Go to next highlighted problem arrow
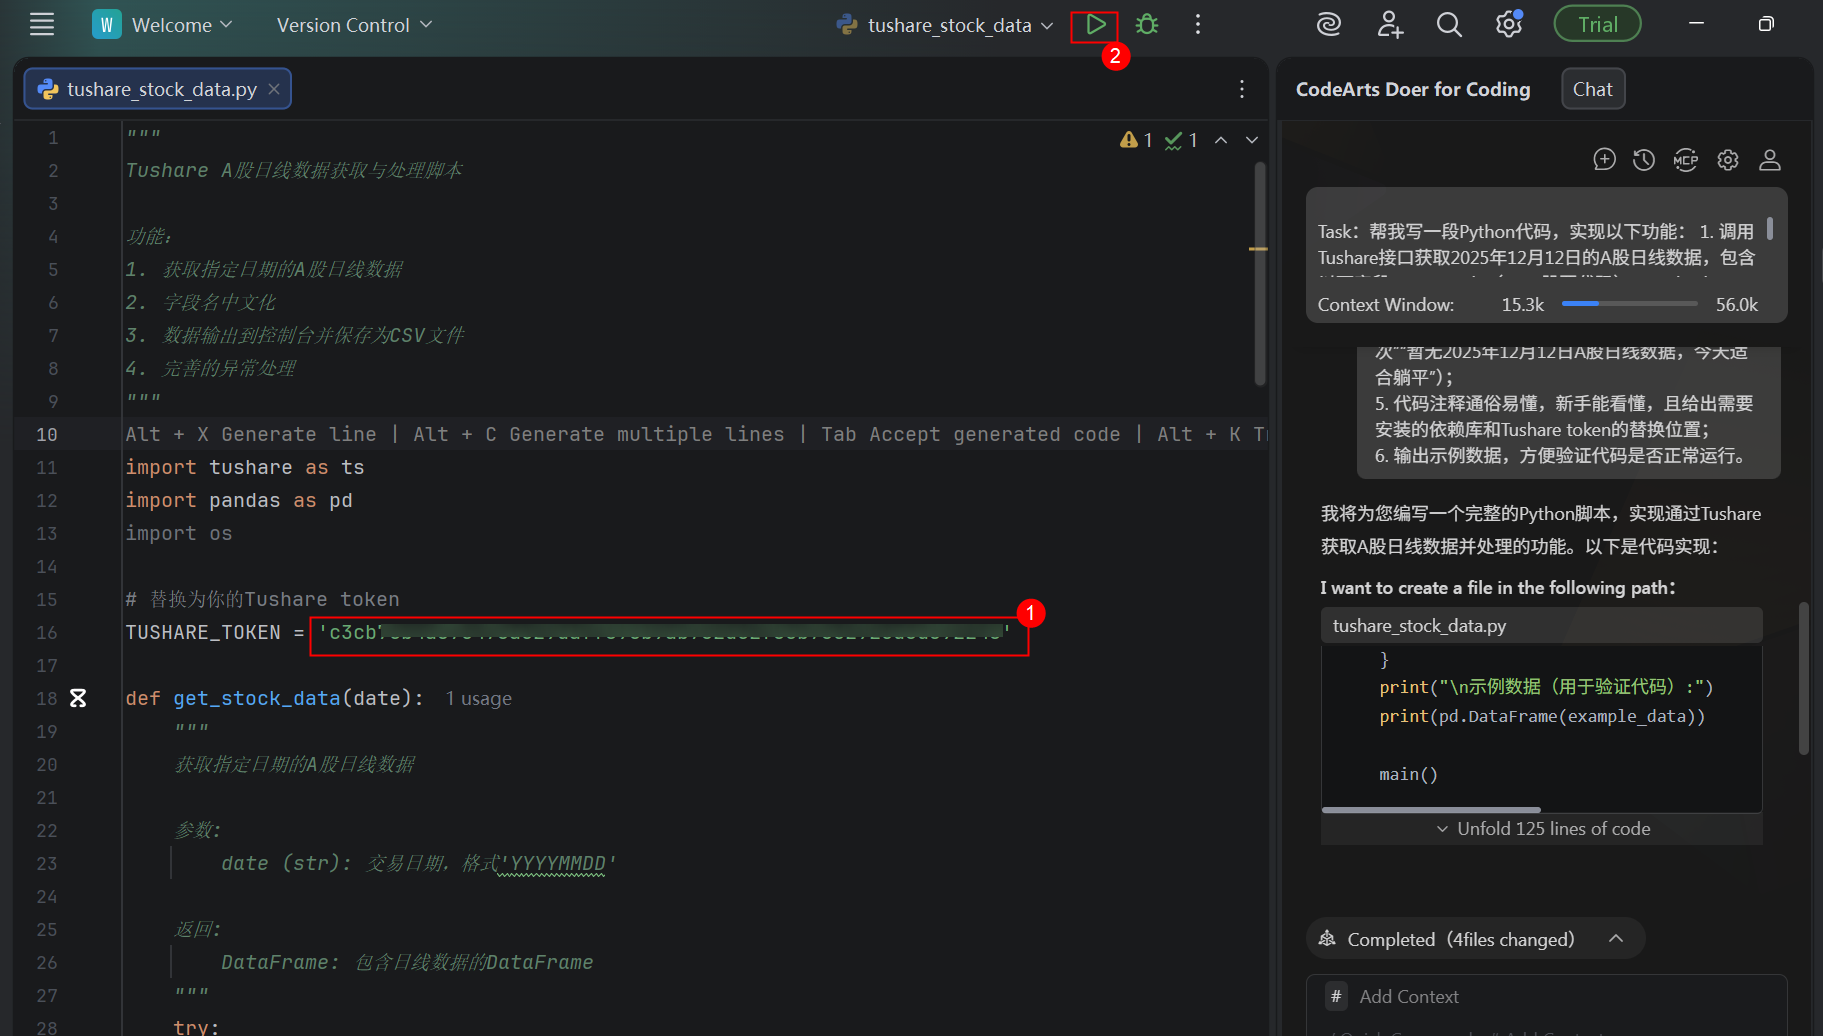The image size is (1823, 1036). click(1252, 140)
